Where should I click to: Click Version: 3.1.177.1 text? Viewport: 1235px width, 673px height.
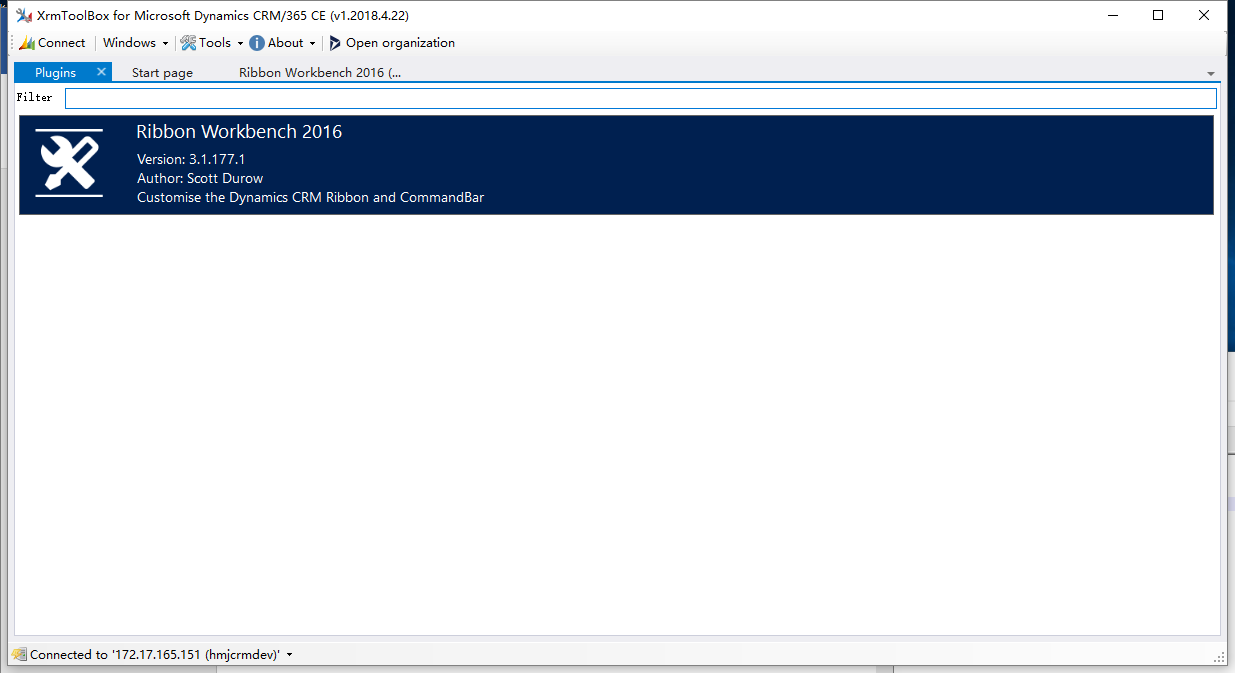191,159
